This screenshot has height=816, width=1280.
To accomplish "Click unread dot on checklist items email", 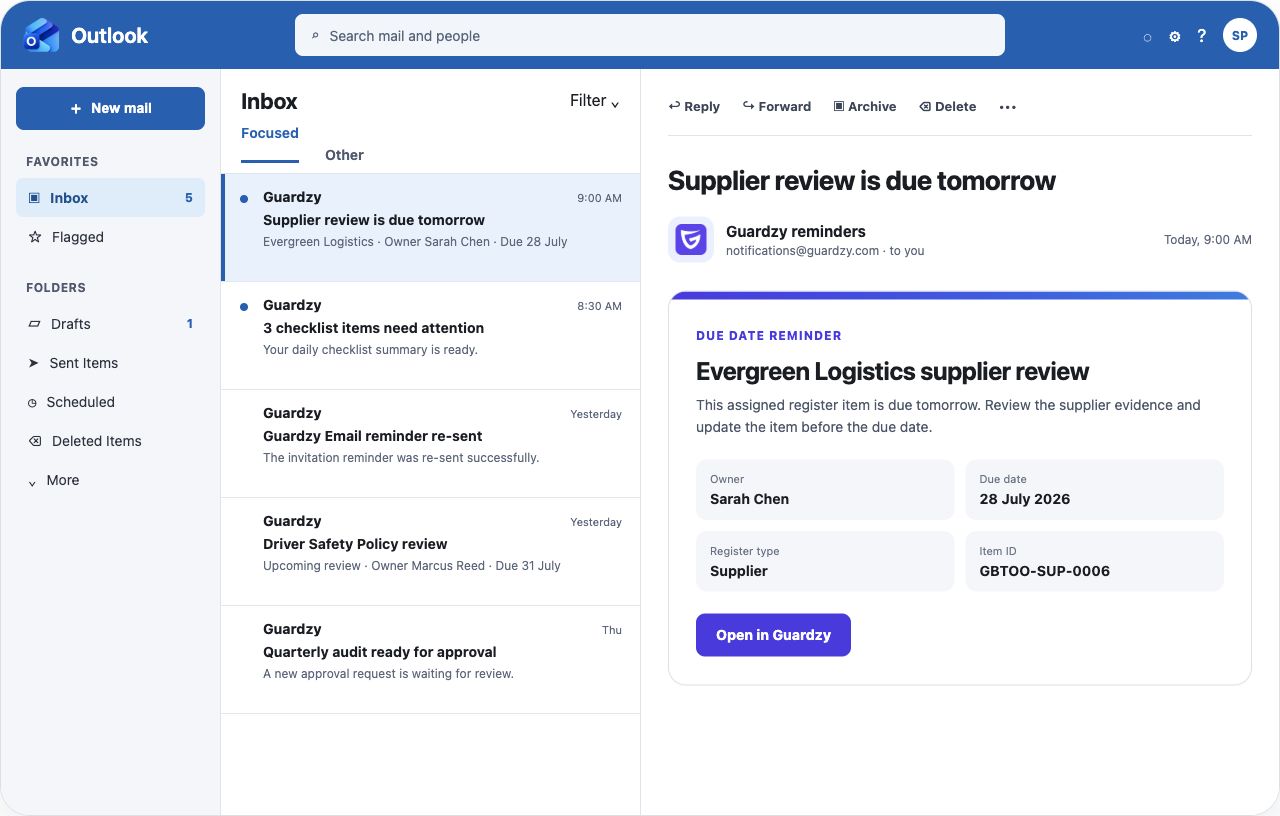I will [x=244, y=307].
